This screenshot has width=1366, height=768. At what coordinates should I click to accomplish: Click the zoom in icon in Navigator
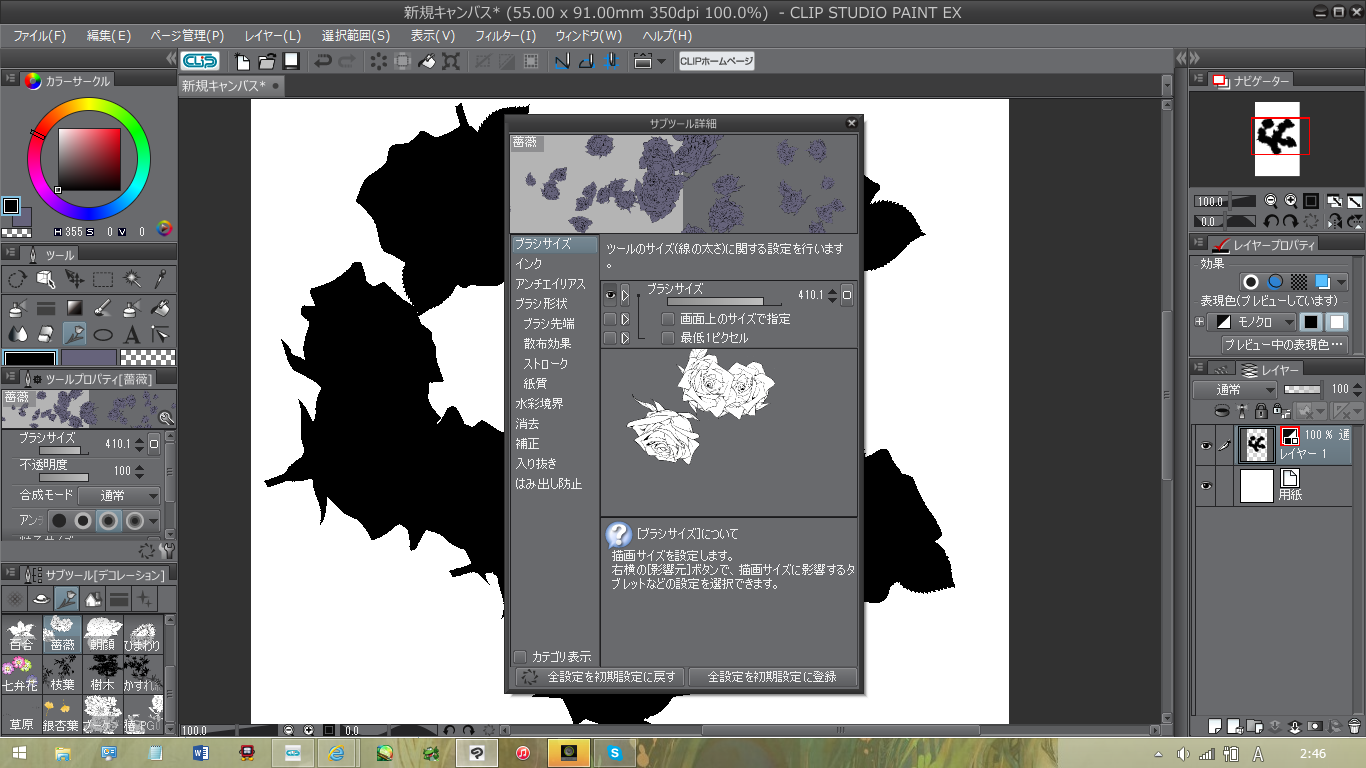pyautogui.click(x=1291, y=201)
